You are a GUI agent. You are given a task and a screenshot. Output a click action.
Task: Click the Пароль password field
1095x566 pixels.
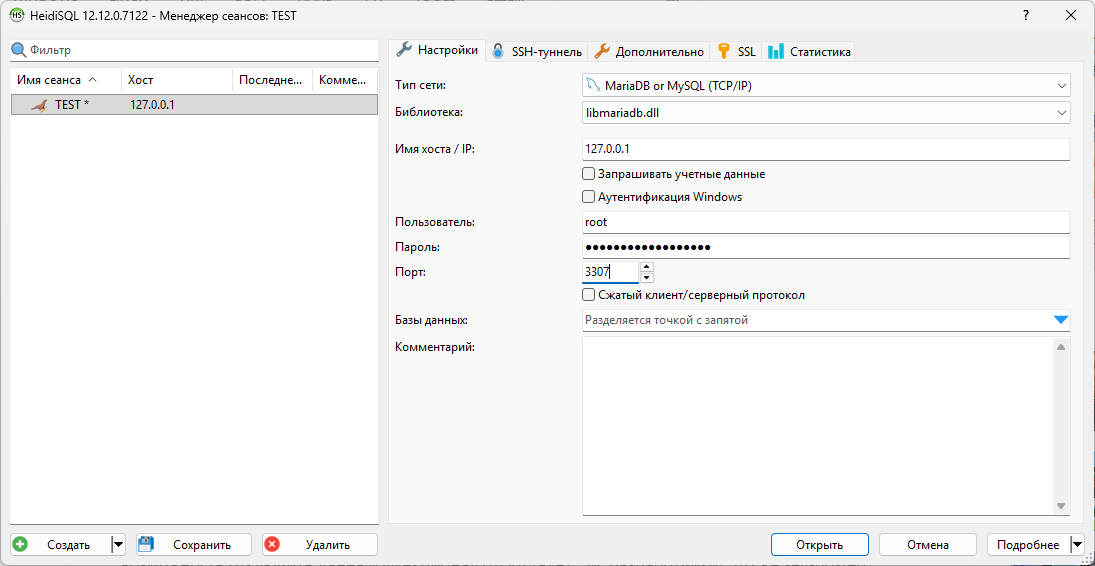click(x=826, y=247)
